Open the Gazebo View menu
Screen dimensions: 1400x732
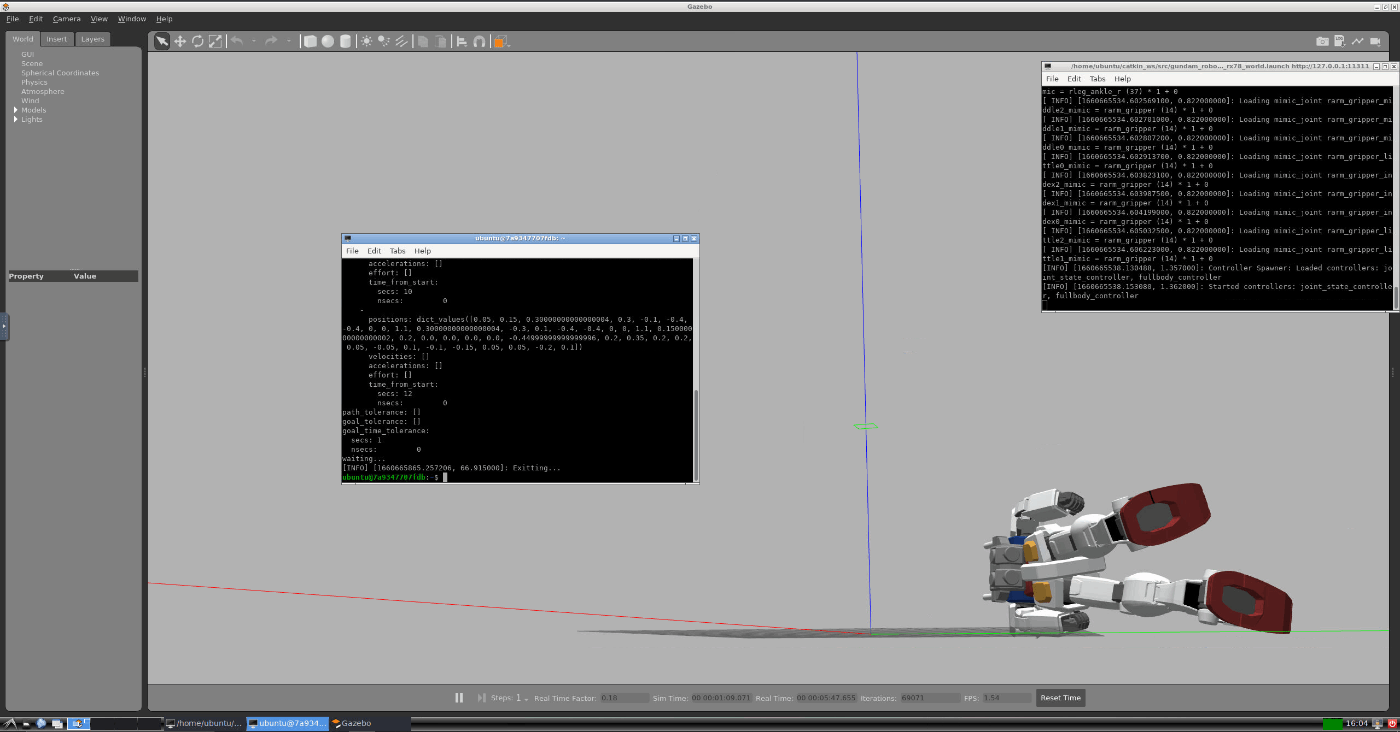tap(99, 18)
